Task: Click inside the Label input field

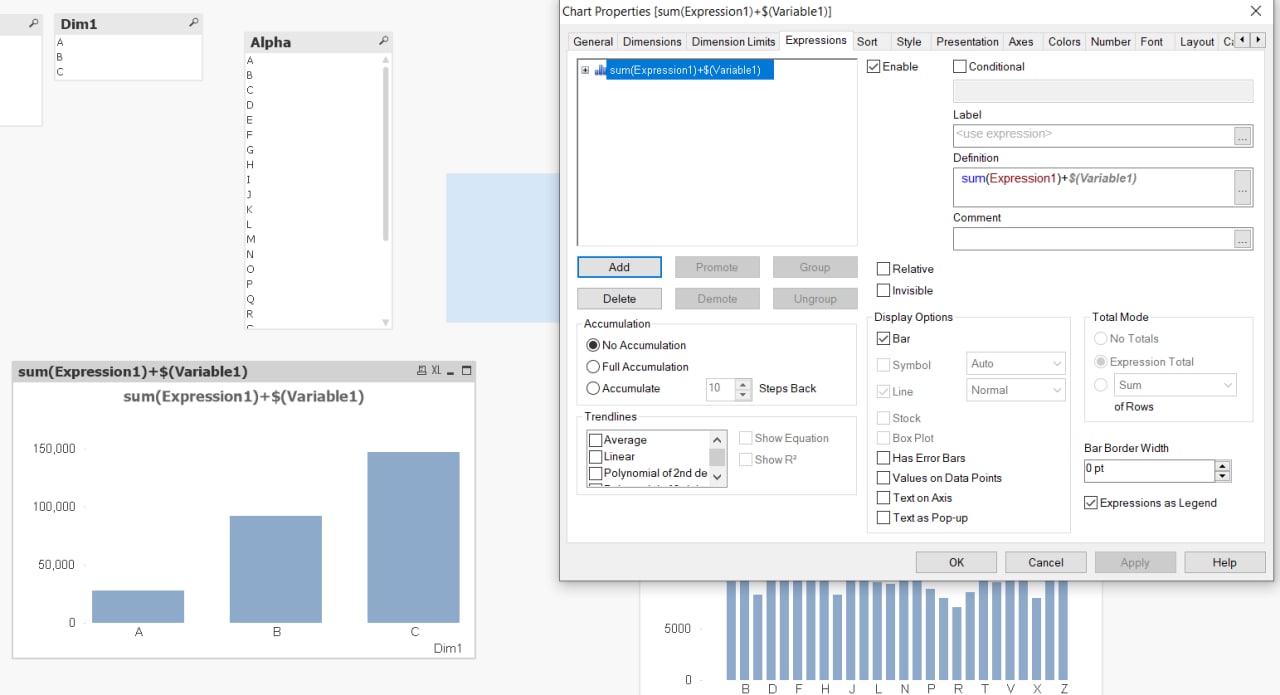Action: coord(1093,135)
